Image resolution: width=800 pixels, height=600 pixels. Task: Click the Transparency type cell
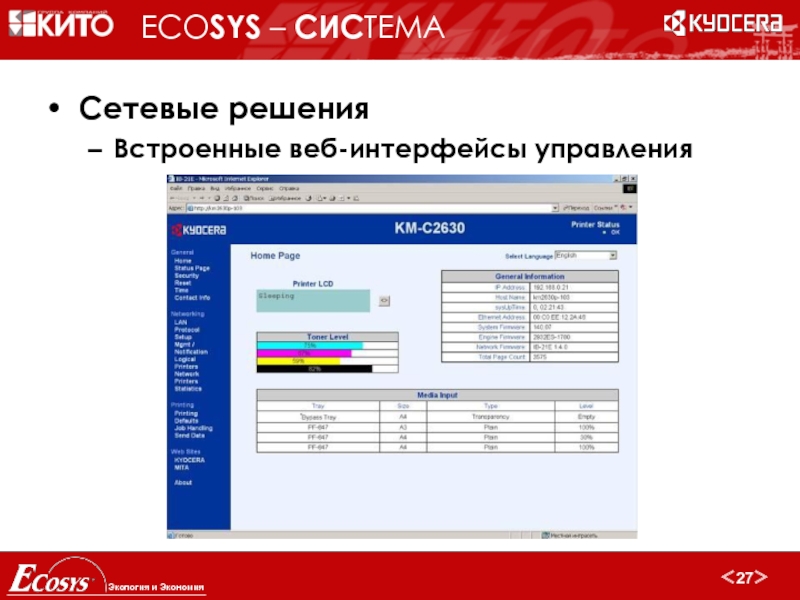pyautogui.click(x=490, y=417)
